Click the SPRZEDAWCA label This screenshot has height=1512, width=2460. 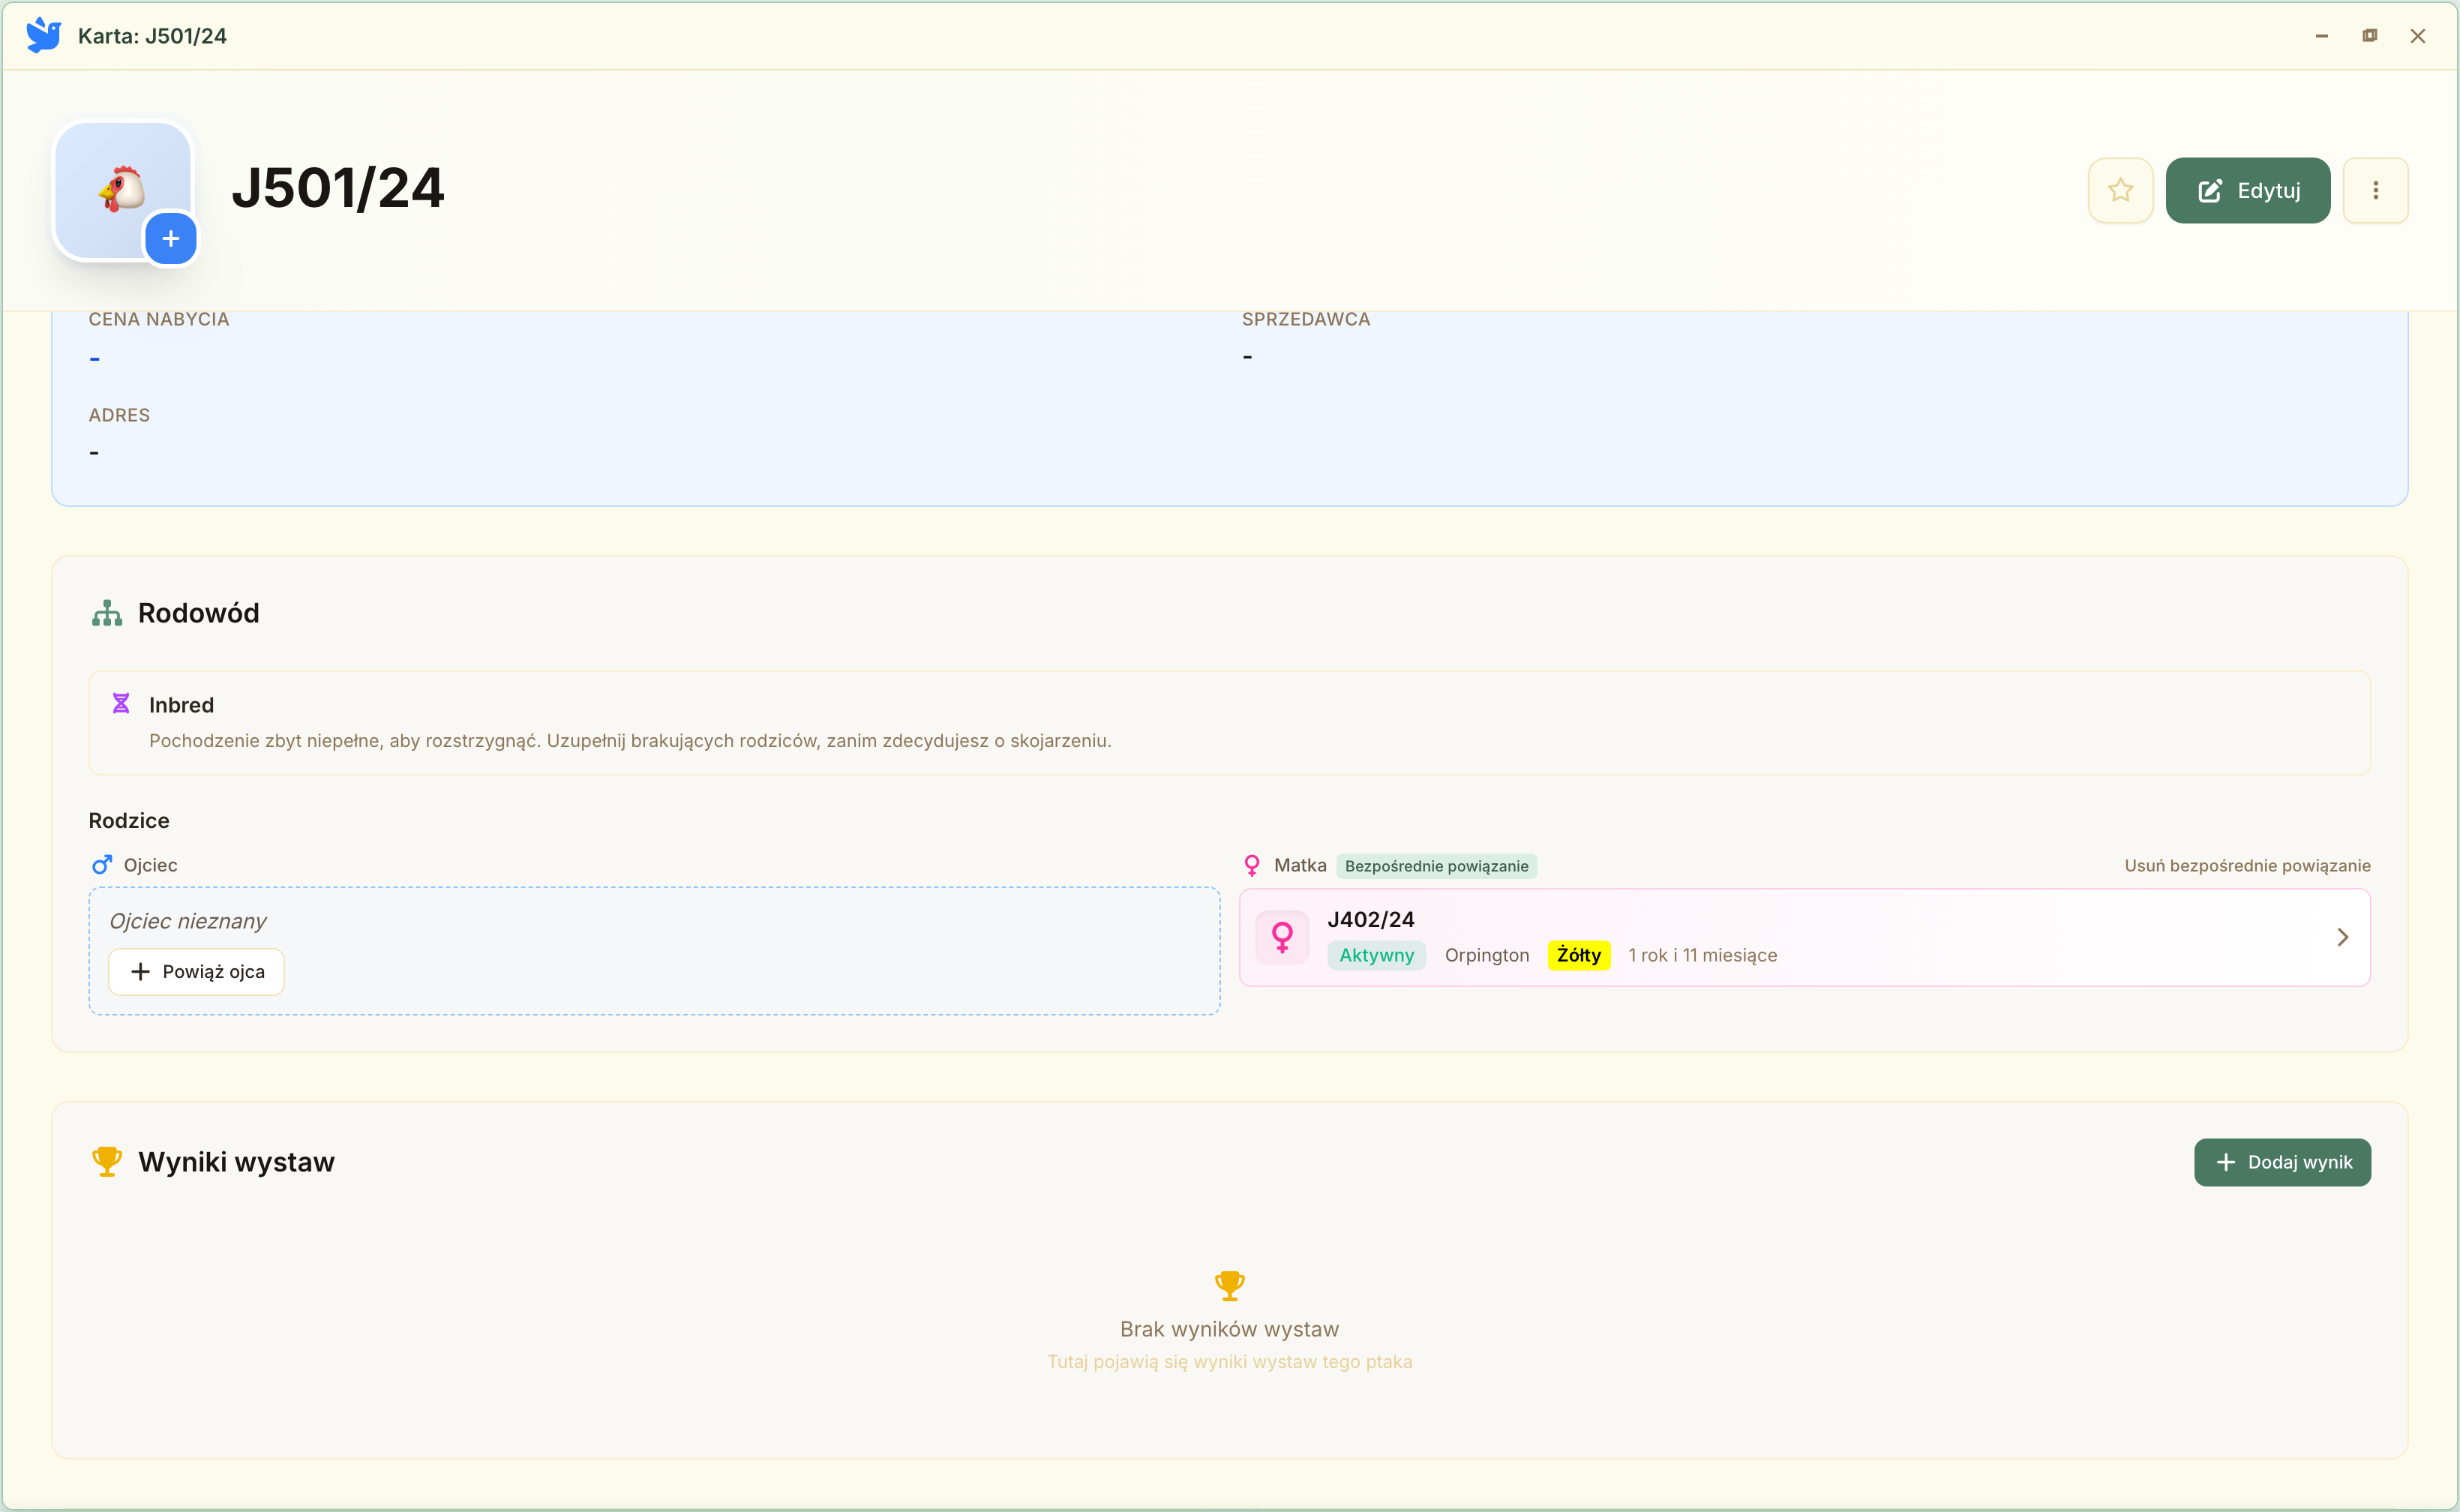[1306, 319]
